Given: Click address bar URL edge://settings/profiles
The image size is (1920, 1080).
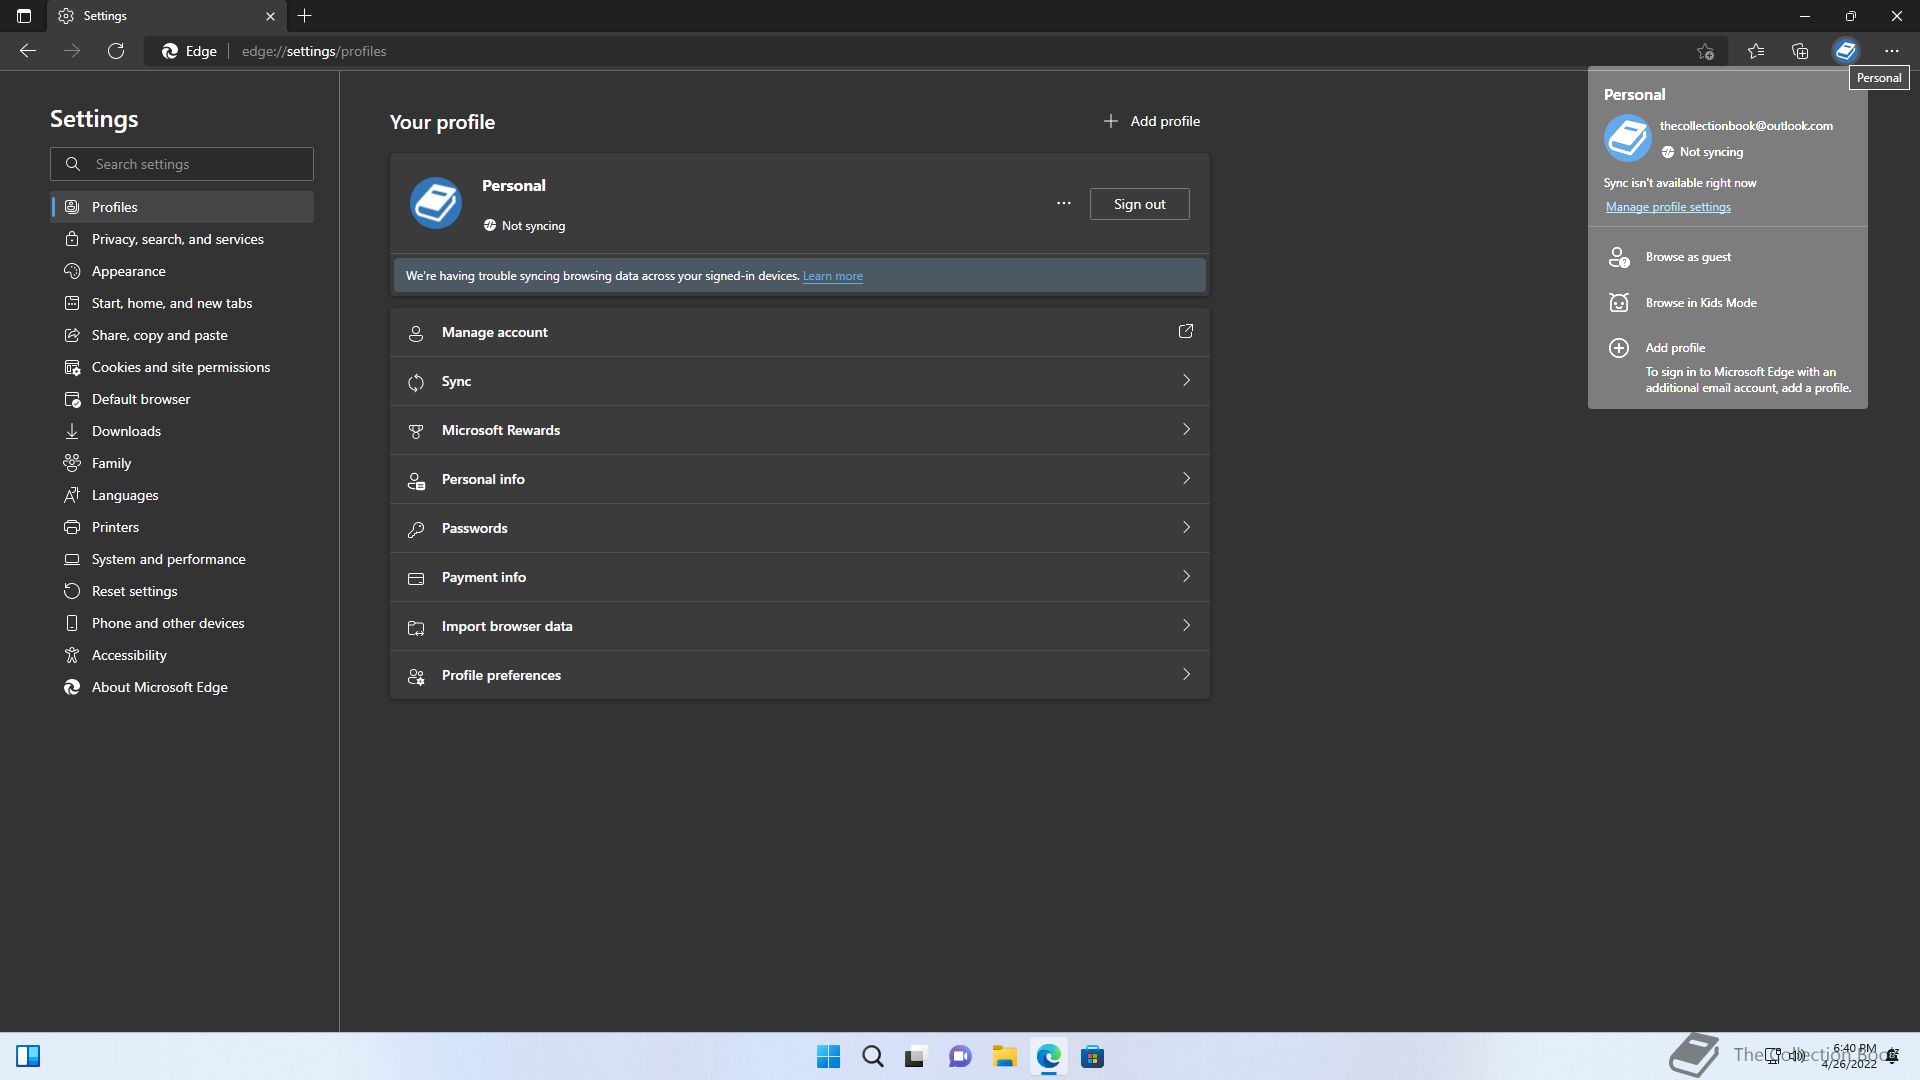Looking at the screenshot, I should [314, 51].
